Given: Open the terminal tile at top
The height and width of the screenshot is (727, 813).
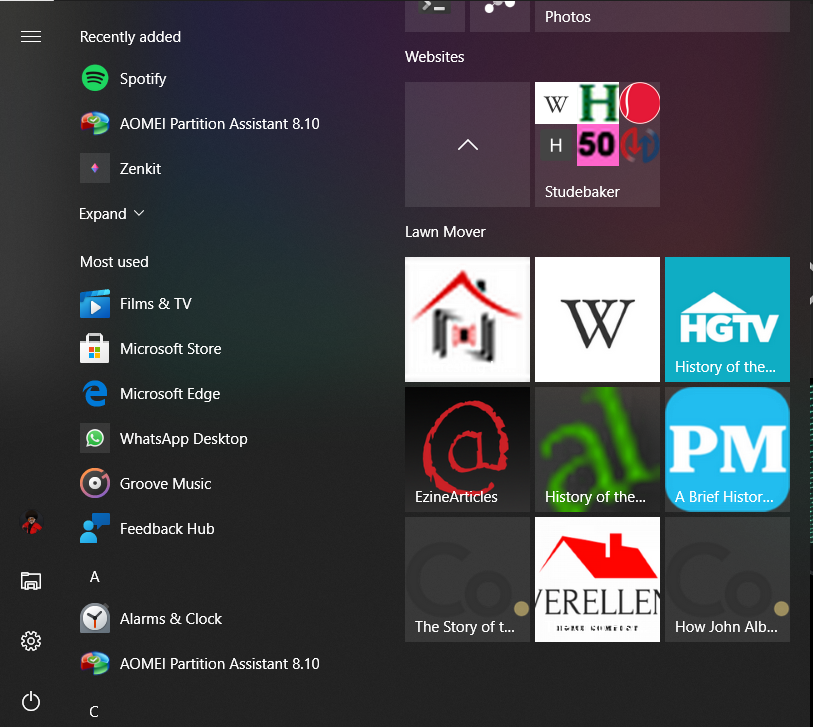Looking at the screenshot, I should tap(434, 16).
